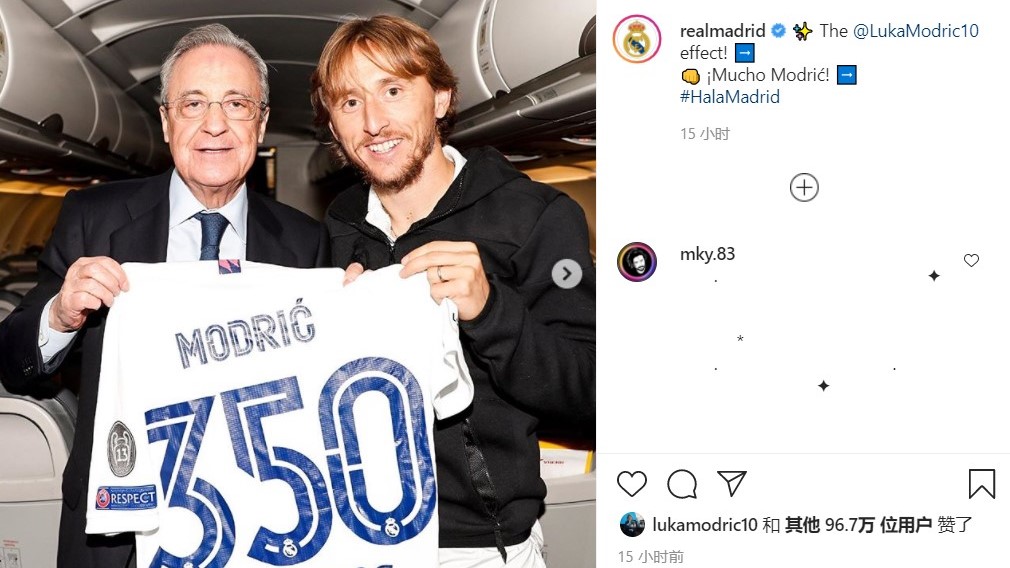Viewport: 1010px width, 568px height.
Task: Click the caption's 15 小时 time label
Action: coord(705,134)
